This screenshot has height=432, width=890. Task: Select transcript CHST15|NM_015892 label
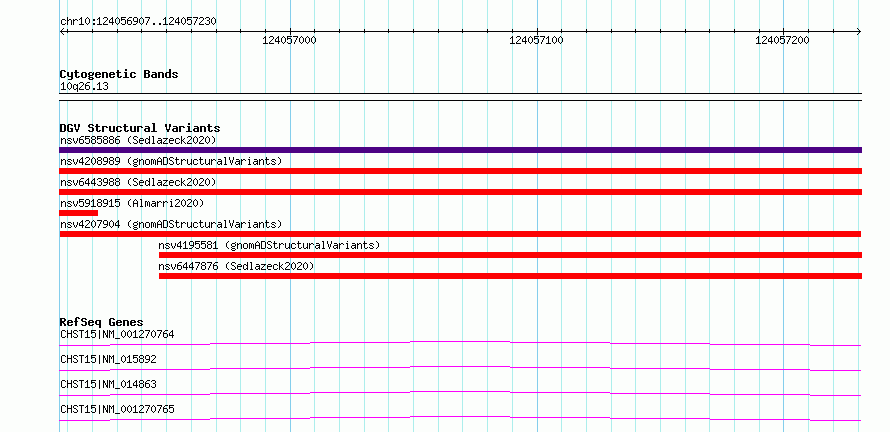point(108,359)
